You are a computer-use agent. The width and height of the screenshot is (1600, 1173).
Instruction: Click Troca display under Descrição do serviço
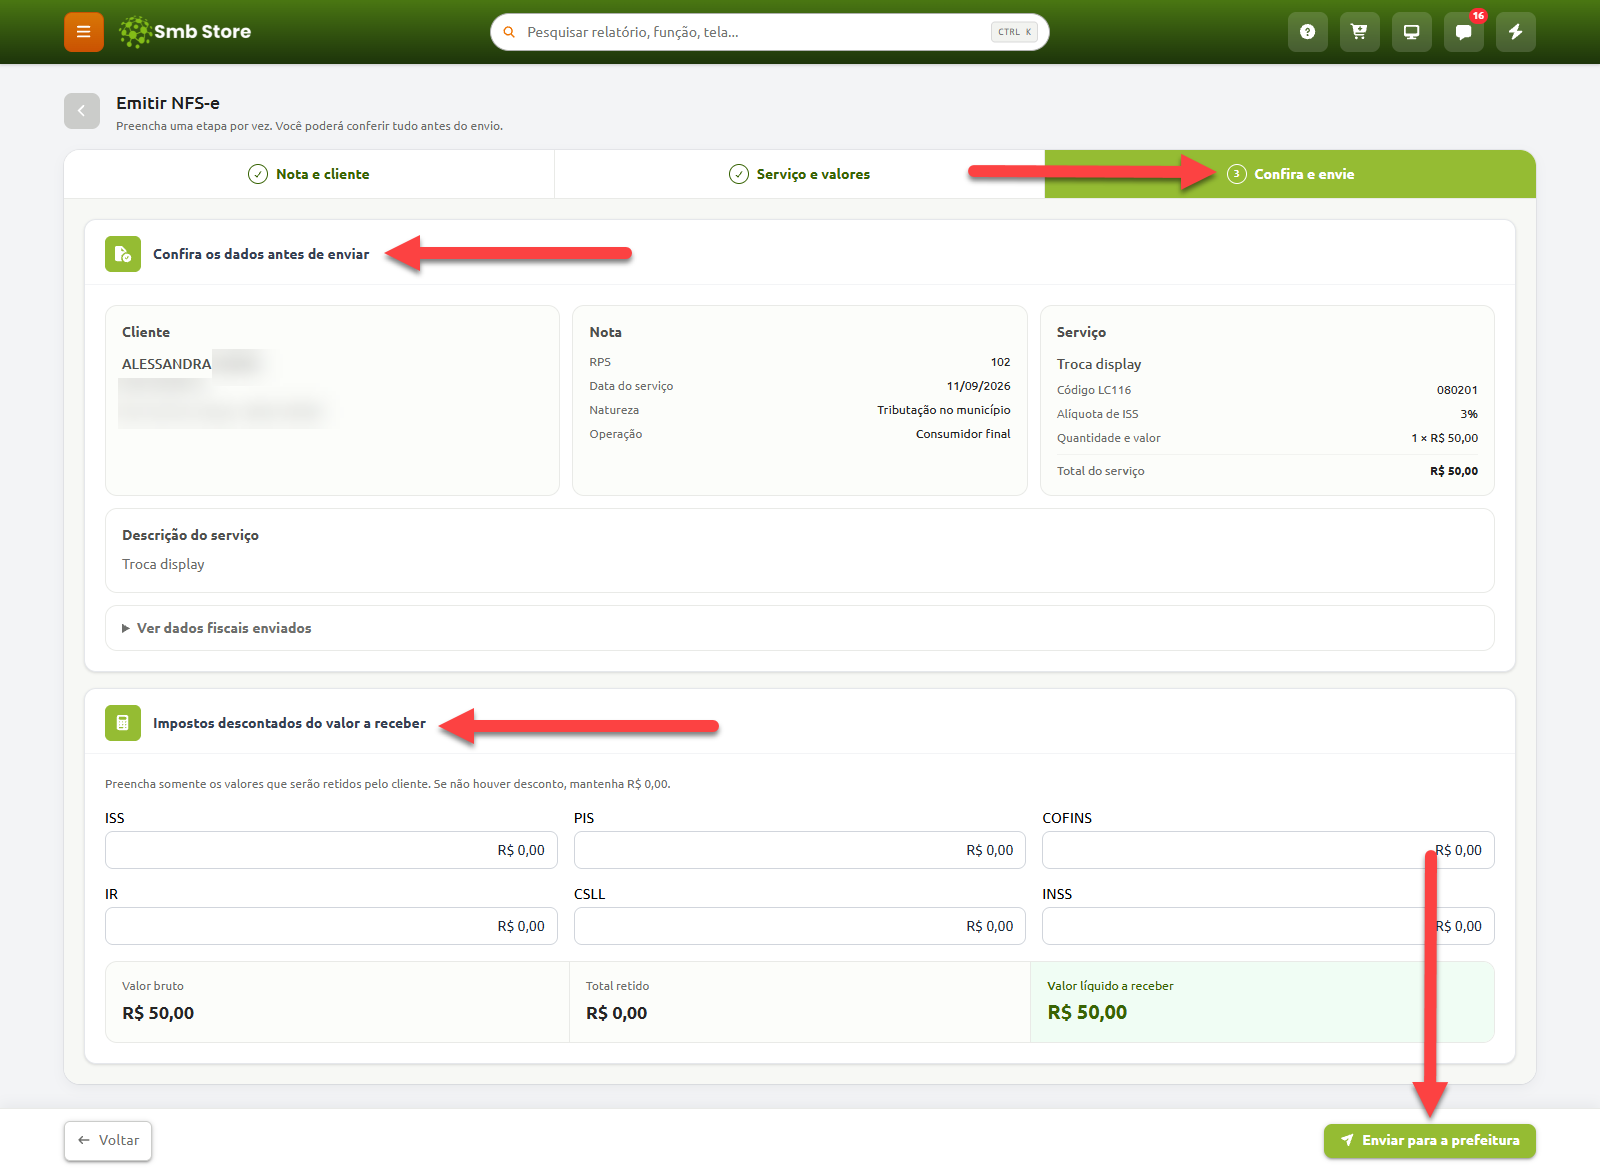tap(163, 564)
